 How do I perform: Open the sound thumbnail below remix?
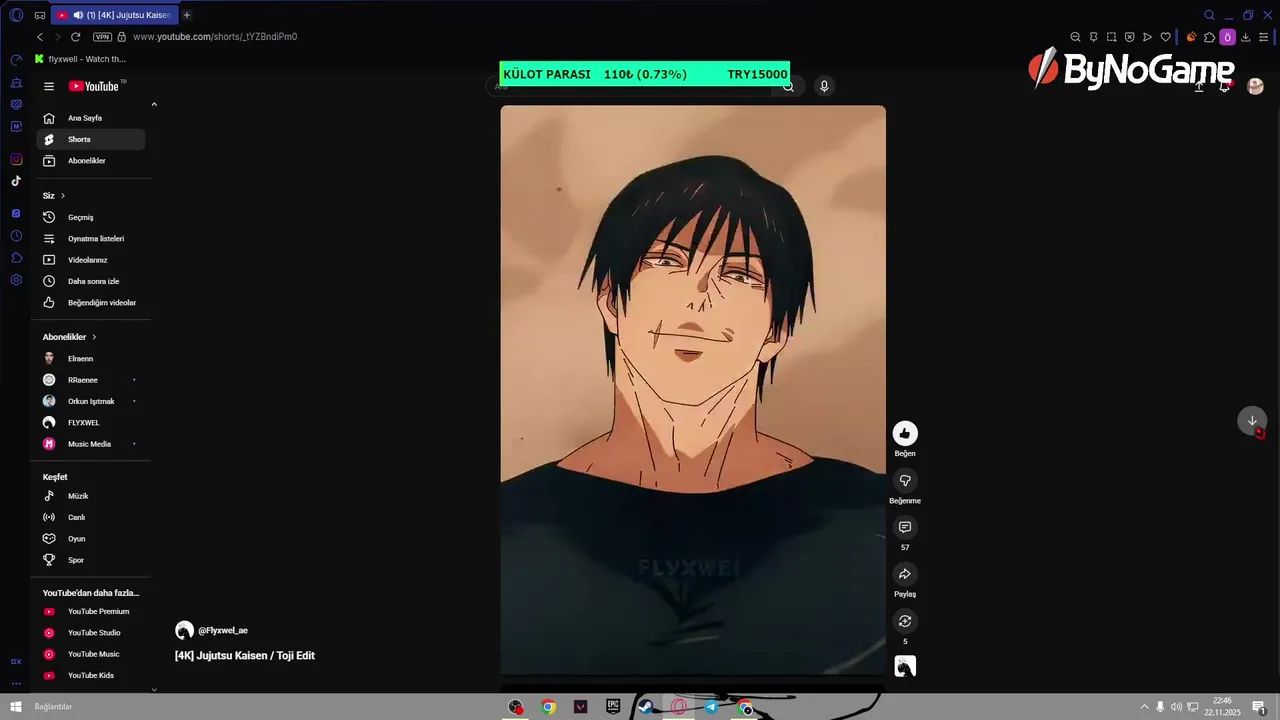click(905, 666)
